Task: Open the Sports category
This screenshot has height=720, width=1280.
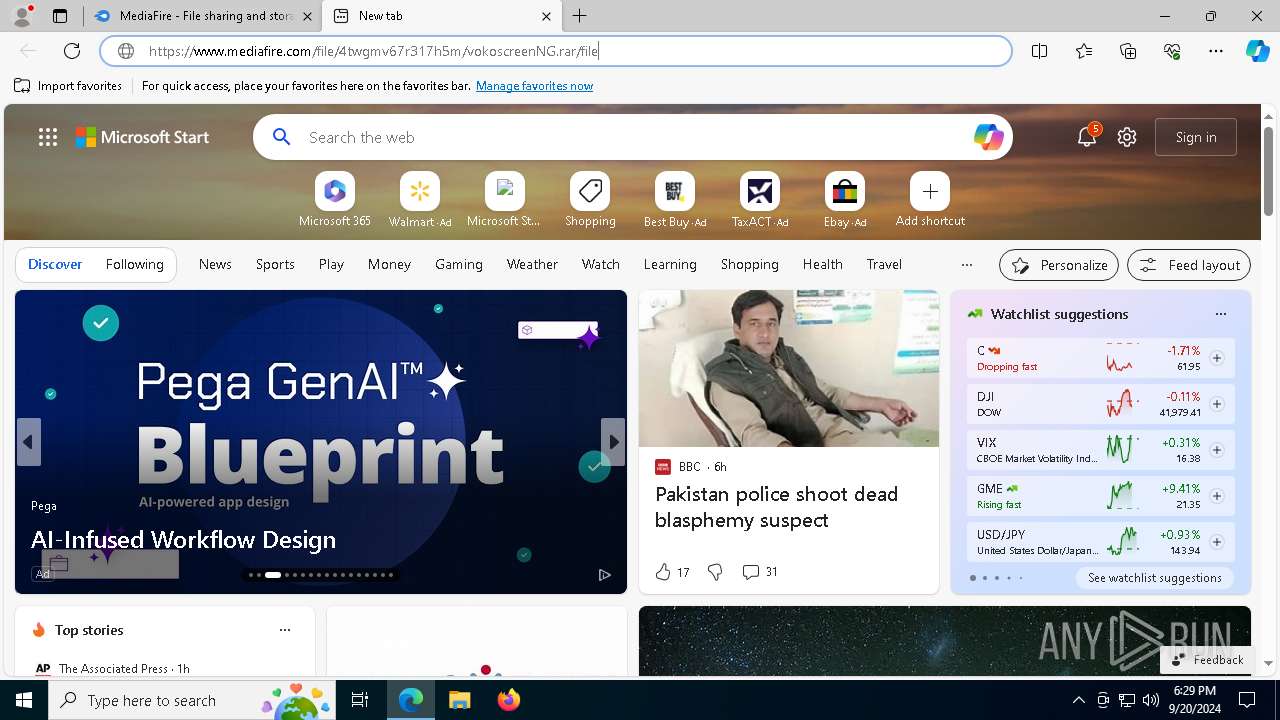Action: (275, 265)
